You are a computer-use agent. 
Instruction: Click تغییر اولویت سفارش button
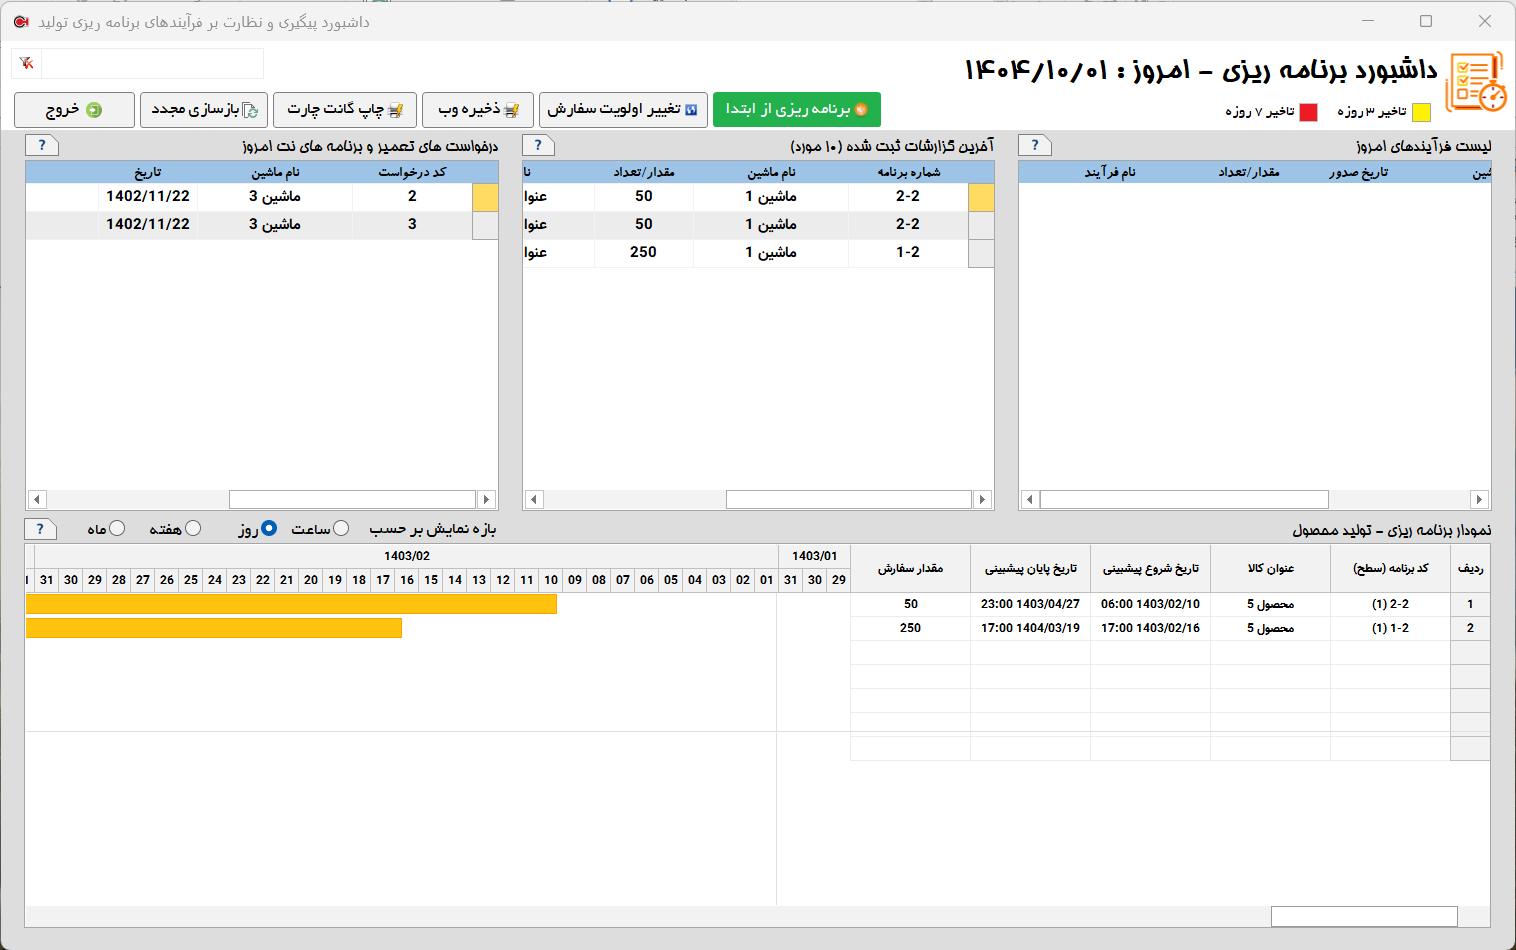pos(623,109)
